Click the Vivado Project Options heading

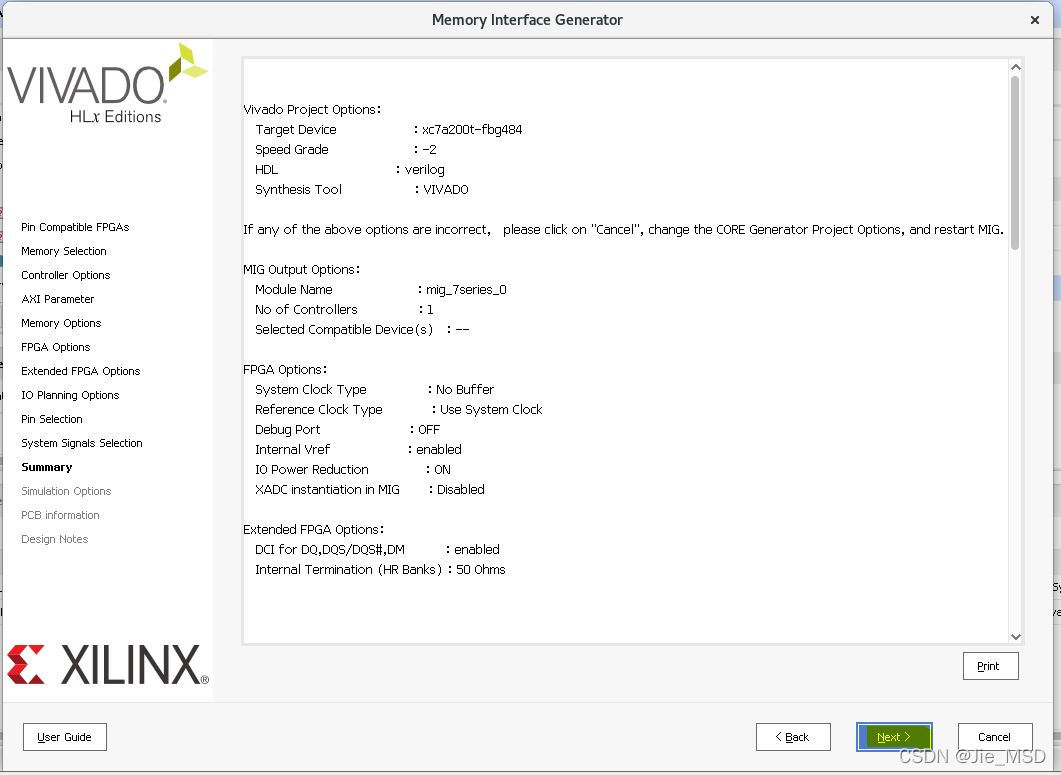coord(312,110)
